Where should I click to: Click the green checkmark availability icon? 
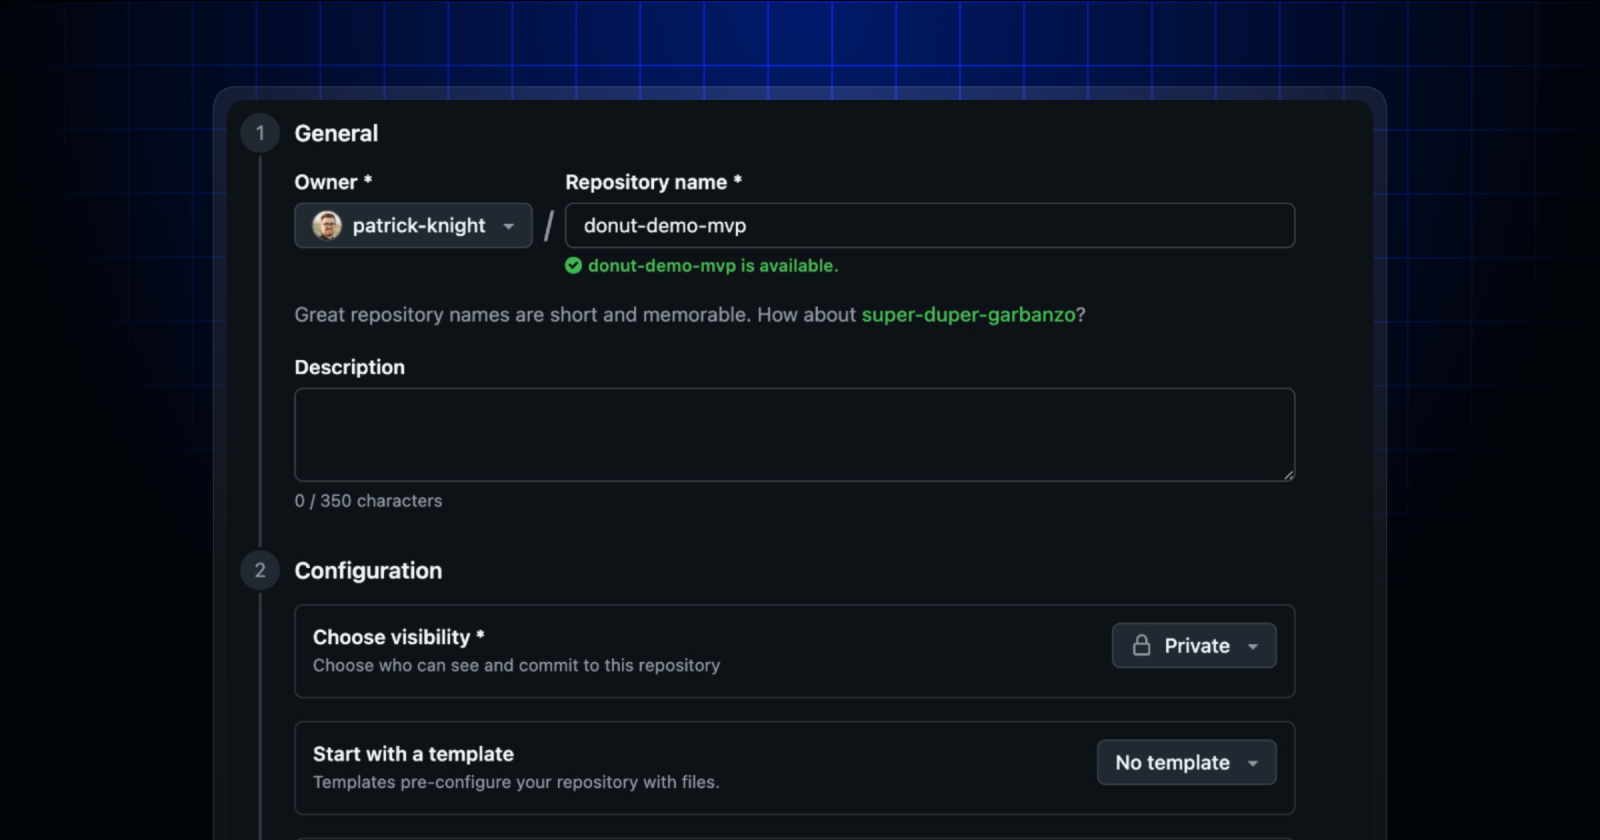tap(574, 265)
